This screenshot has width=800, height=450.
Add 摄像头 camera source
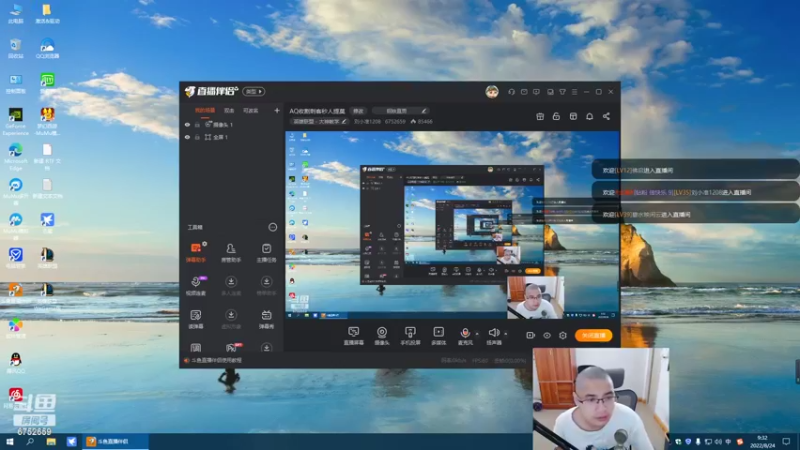click(382, 336)
